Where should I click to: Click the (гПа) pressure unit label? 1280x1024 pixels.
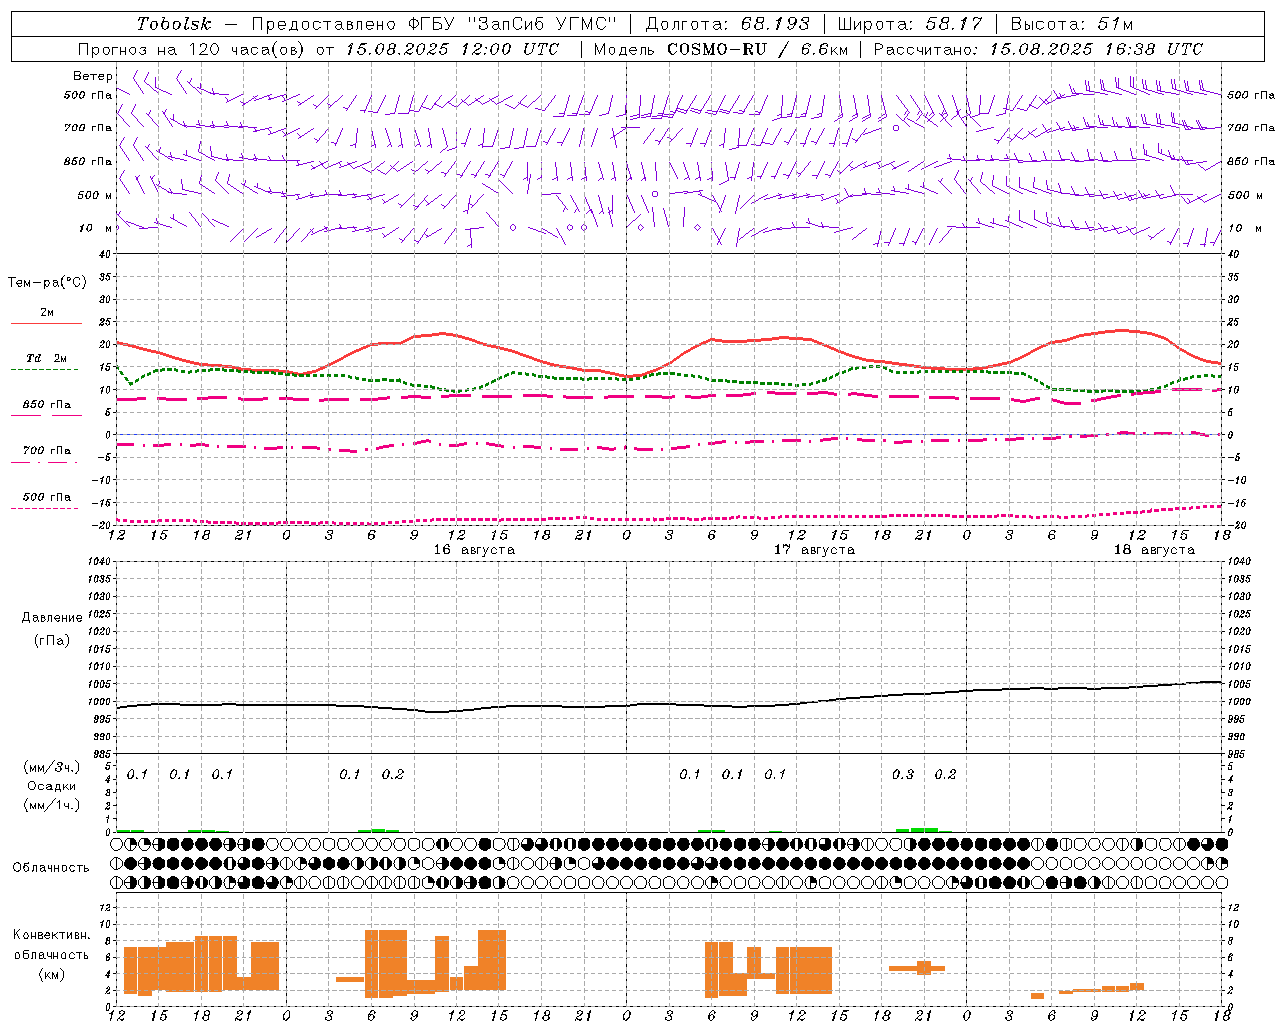click(52, 641)
